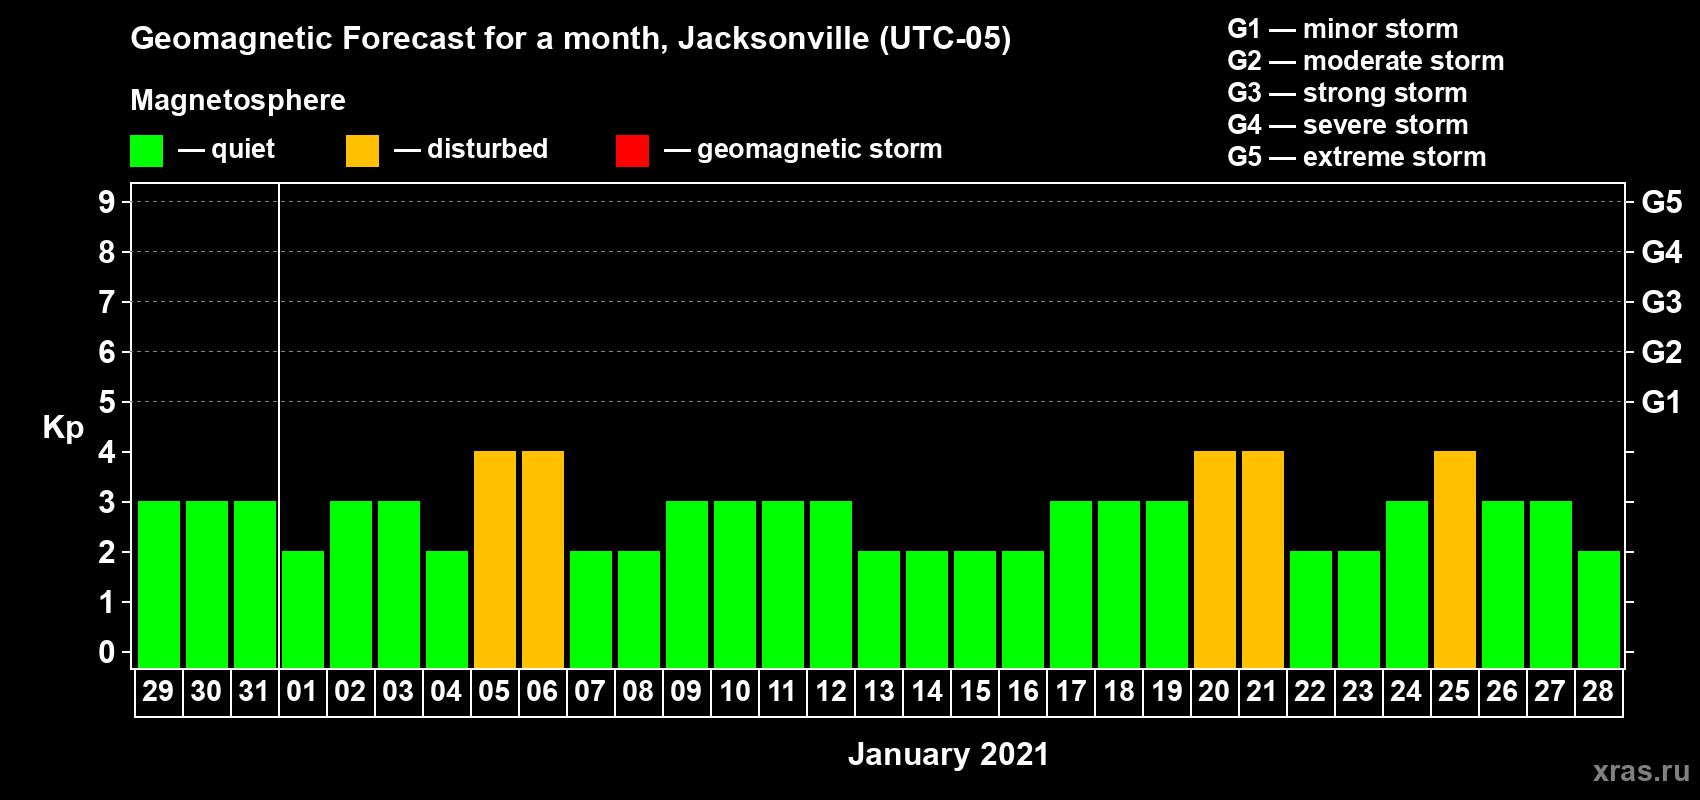The height and width of the screenshot is (800, 1700).
Task: Click 'G4 — severe storm' legend entry
Action: click(1348, 125)
